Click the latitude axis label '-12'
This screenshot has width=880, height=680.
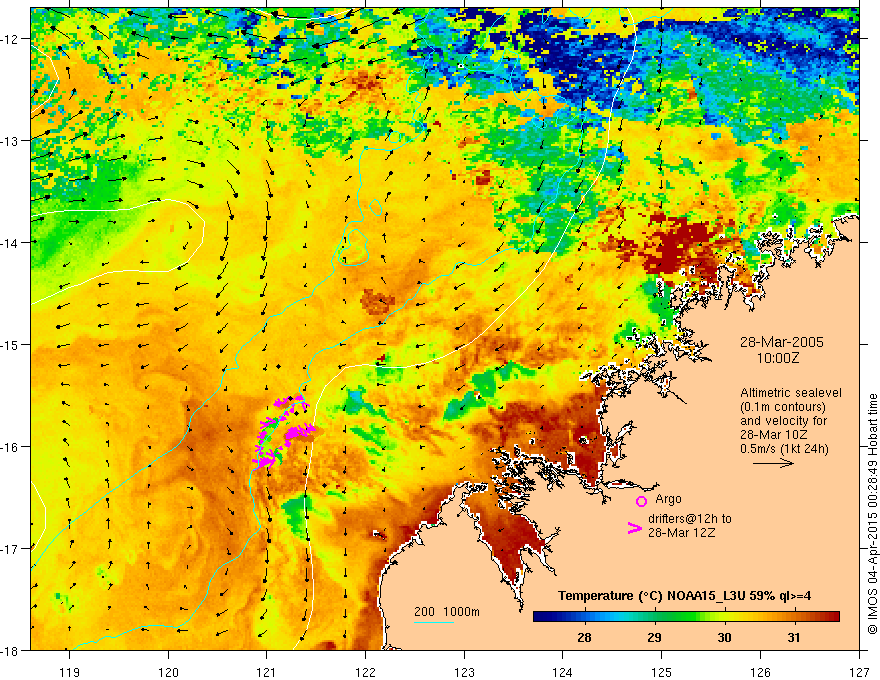pos(11,39)
